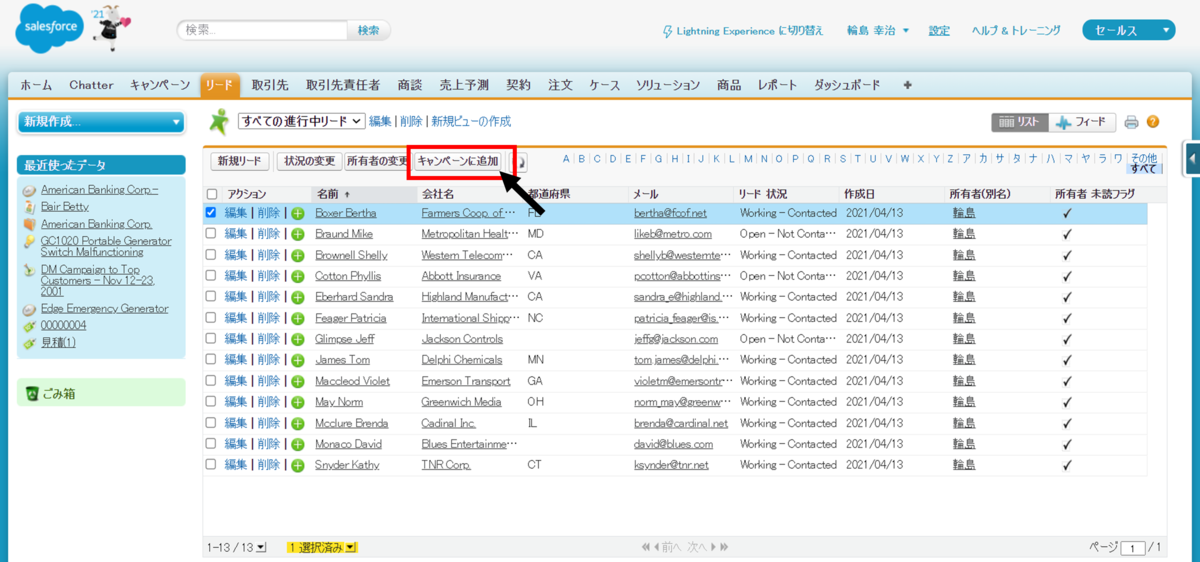Viewport: 1200px width, 562px height.
Task: Open the Chatter tab
Action: pyautogui.click(x=91, y=85)
